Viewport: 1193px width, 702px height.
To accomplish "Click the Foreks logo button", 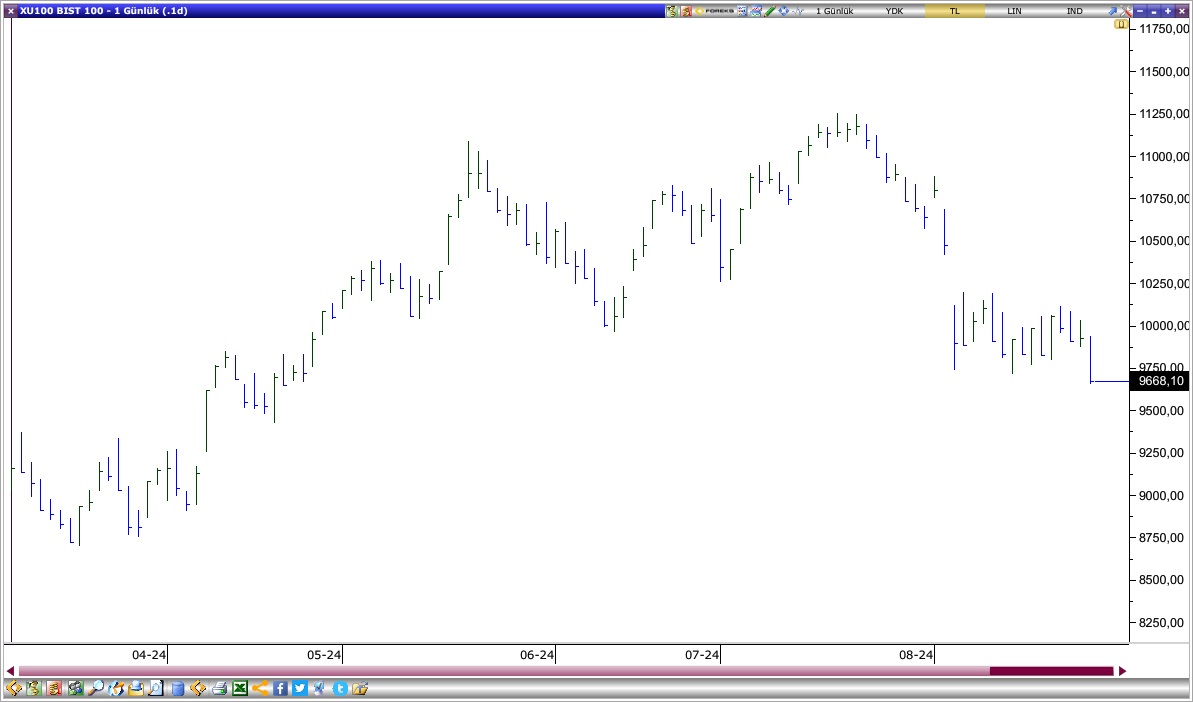I will pyautogui.click(x=718, y=10).
